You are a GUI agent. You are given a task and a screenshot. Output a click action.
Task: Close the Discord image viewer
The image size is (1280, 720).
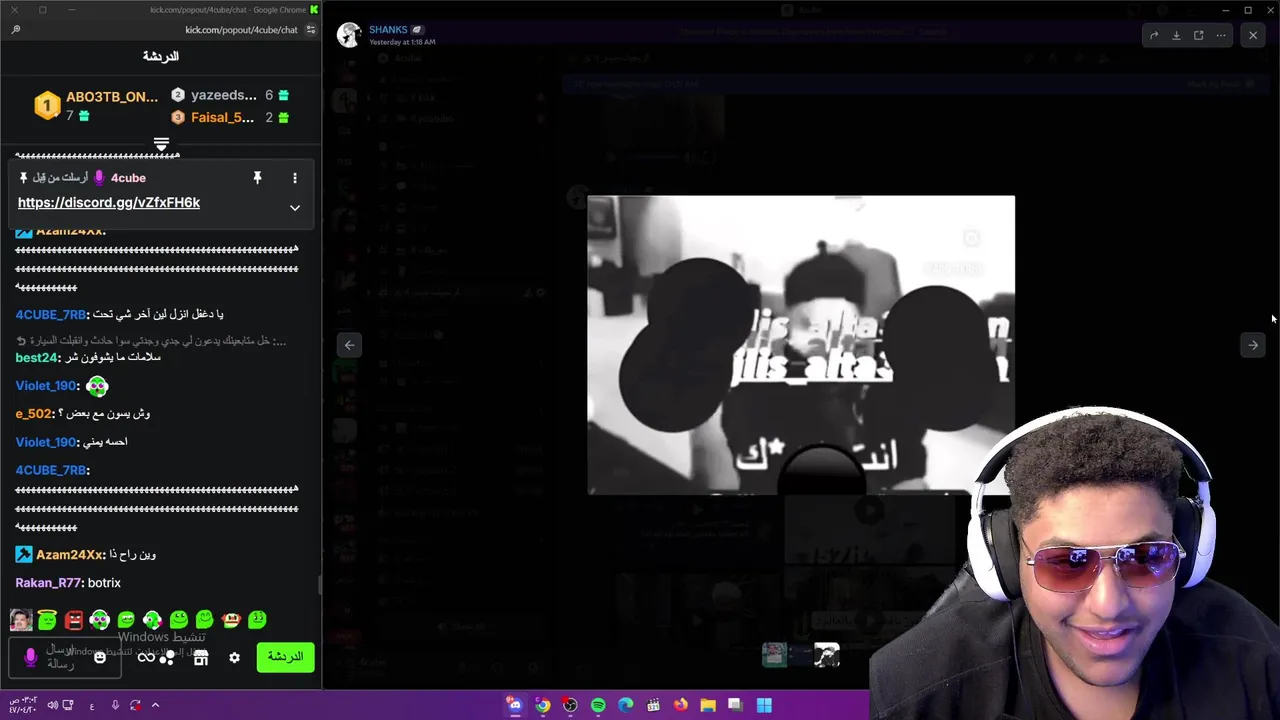(x=1253, y=35)
